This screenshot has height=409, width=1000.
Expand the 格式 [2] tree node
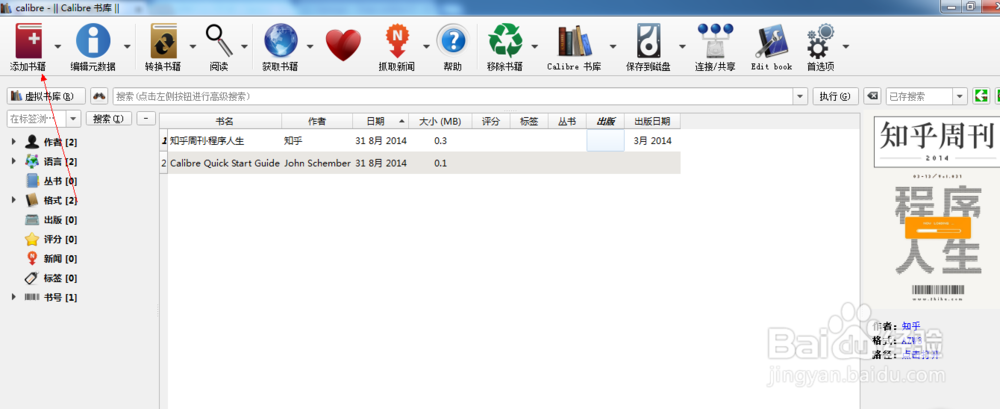coord(15,200)
